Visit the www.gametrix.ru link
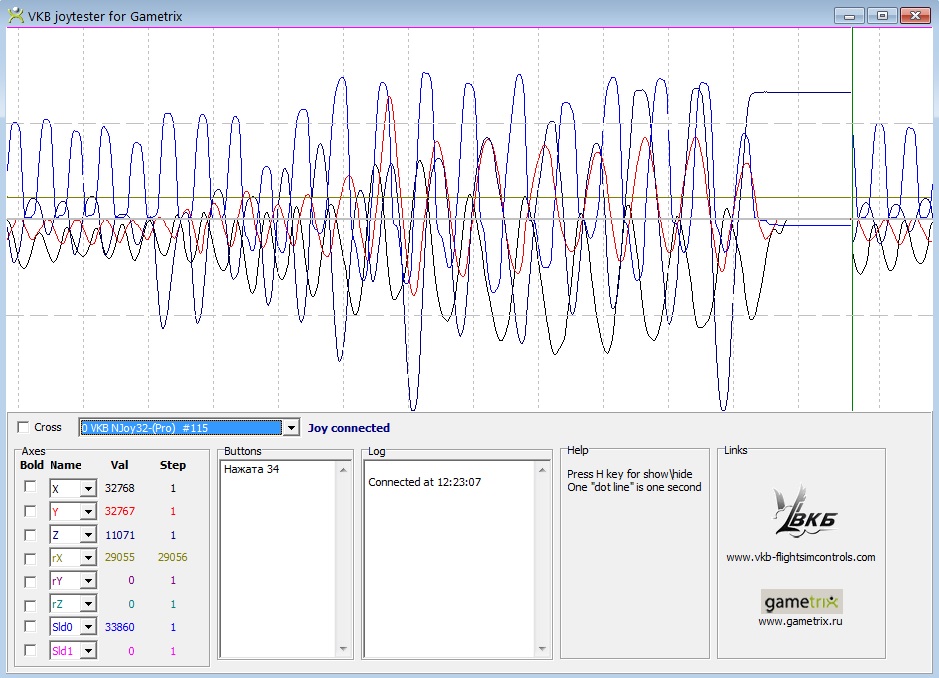The height and width of the screenshot is (678, 939). tap(800, 621)
